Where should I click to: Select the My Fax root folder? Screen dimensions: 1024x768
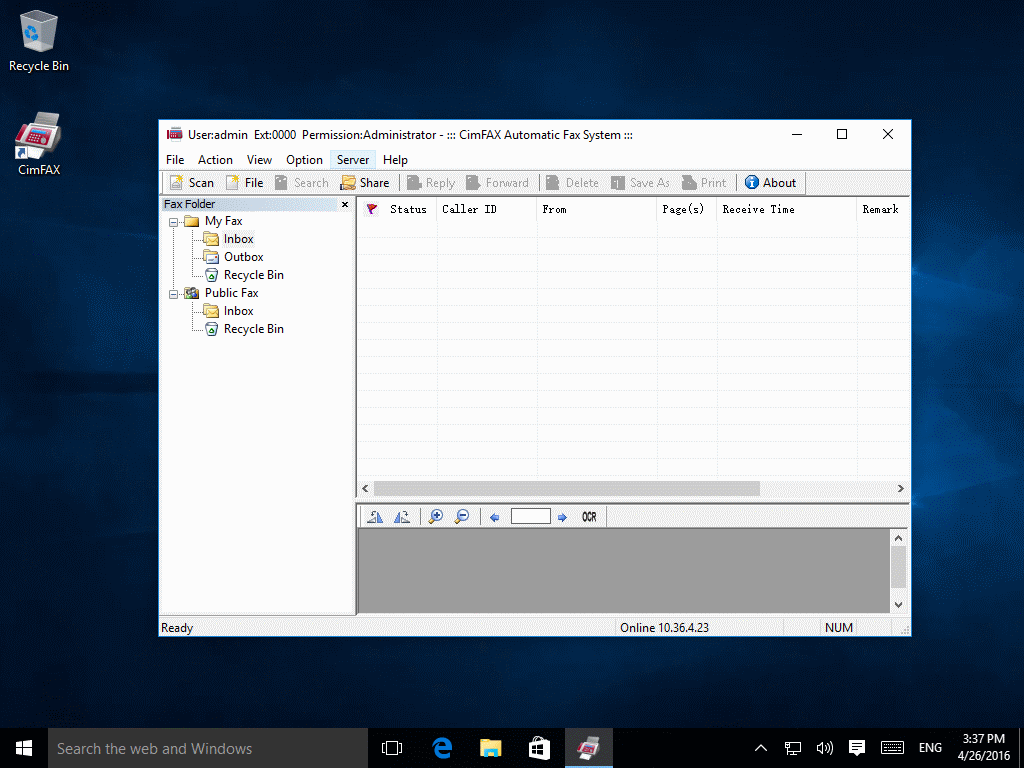(x=223, y=221)
